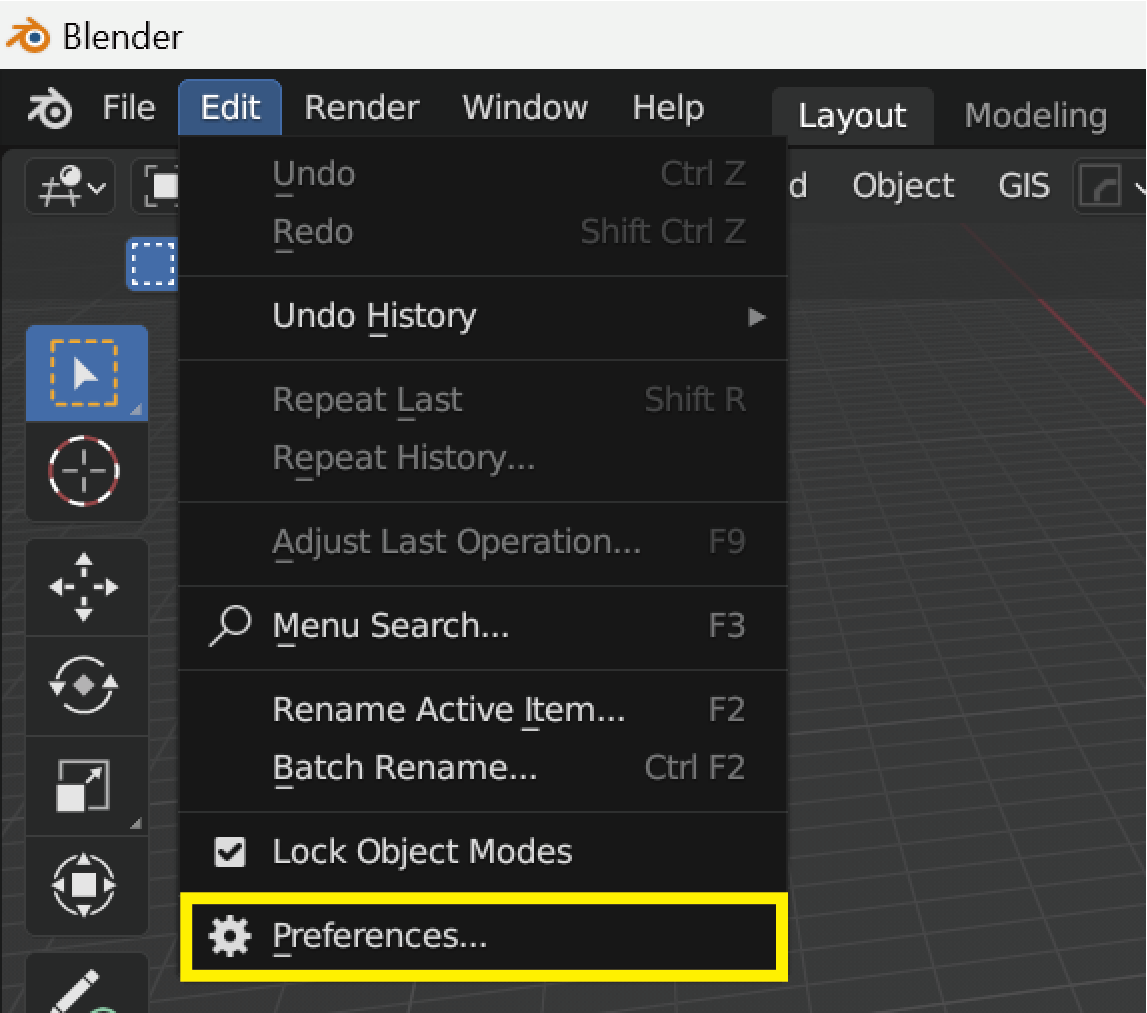Select the Move tool
Viewport: 1147px width, 1013px height.
[x=85, y=587]
